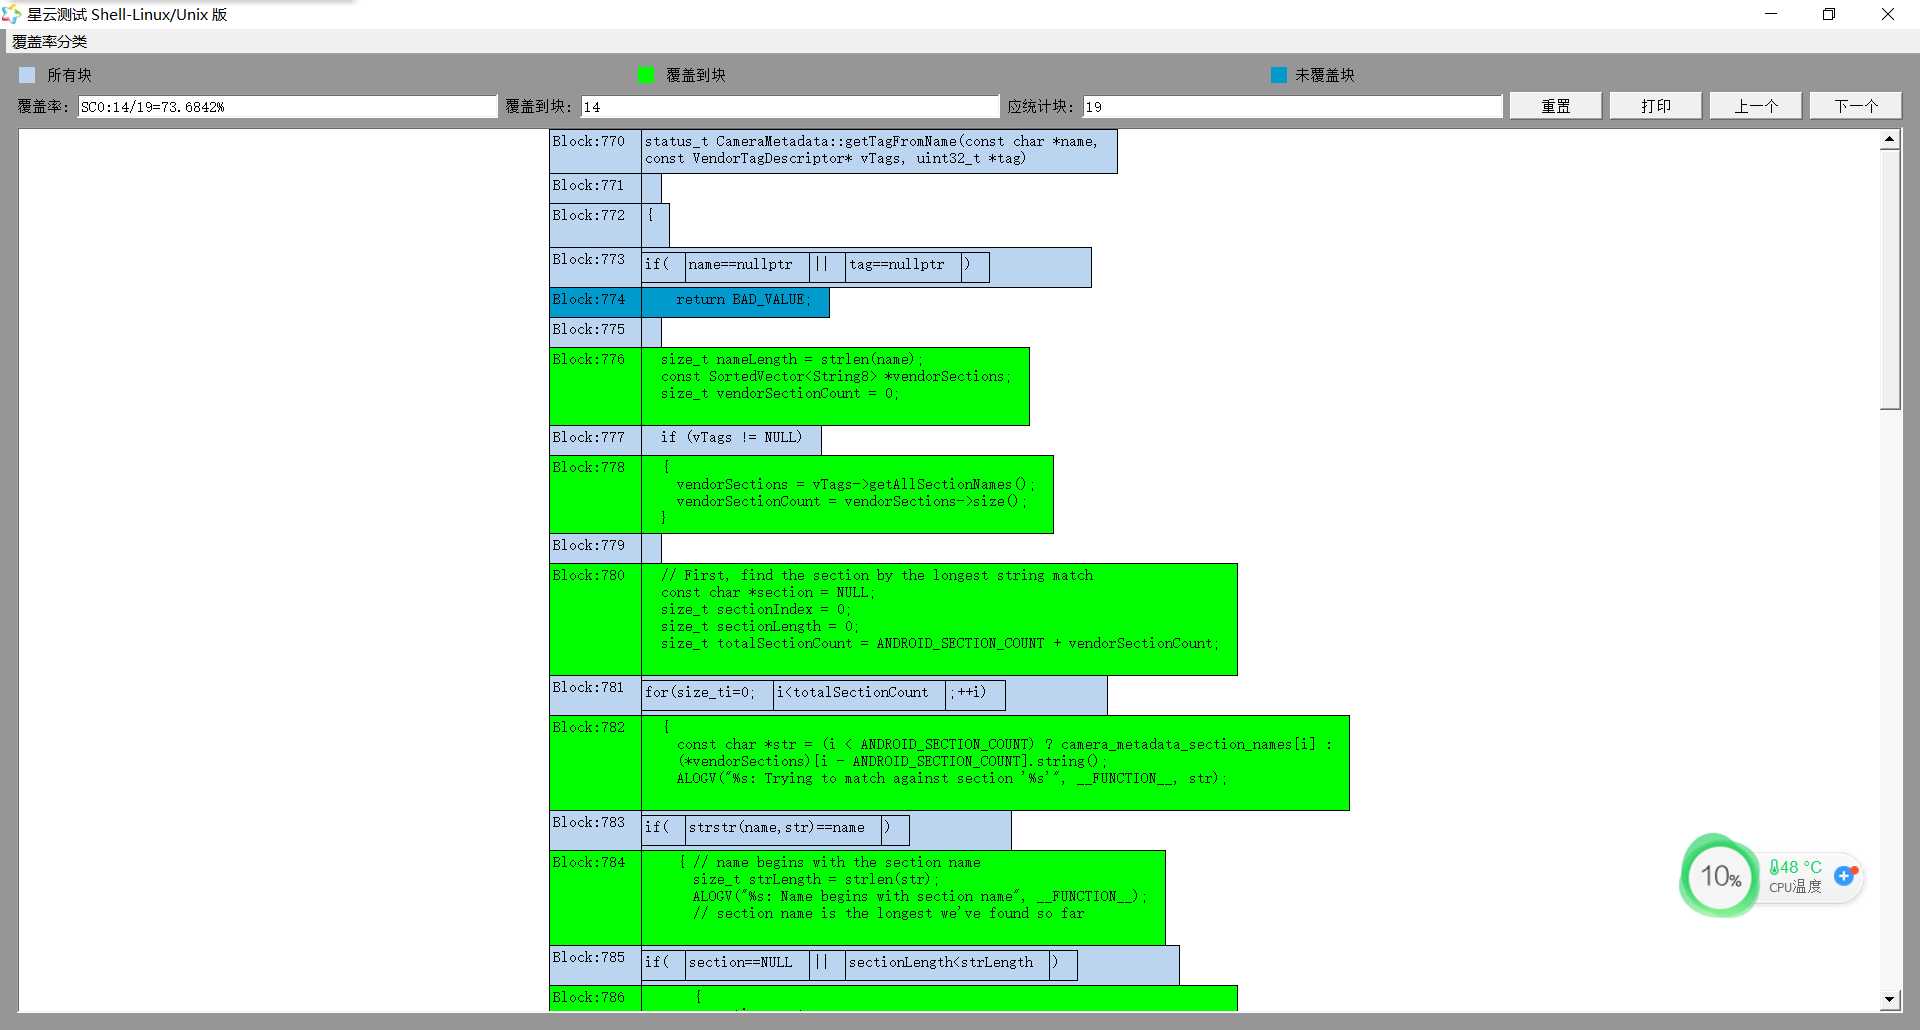Click 'if (vTags != NULL)' block
1920x1030 pixels.
(731, 440)
